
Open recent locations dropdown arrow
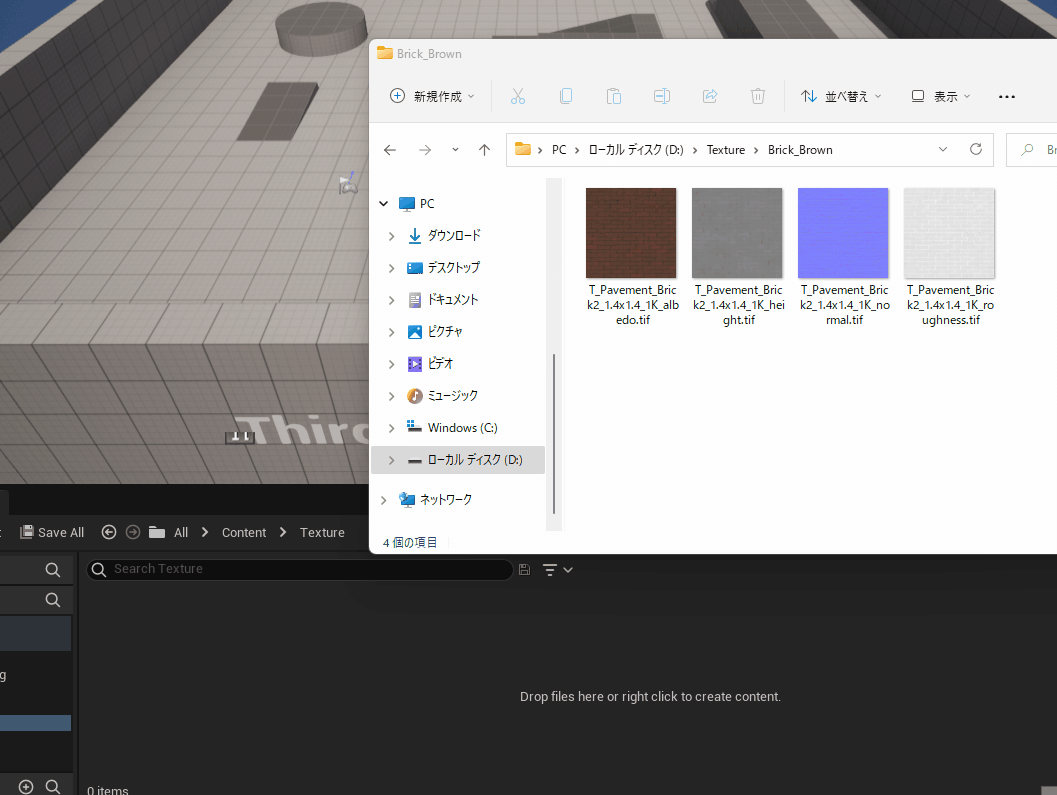[x=455, y=150]
